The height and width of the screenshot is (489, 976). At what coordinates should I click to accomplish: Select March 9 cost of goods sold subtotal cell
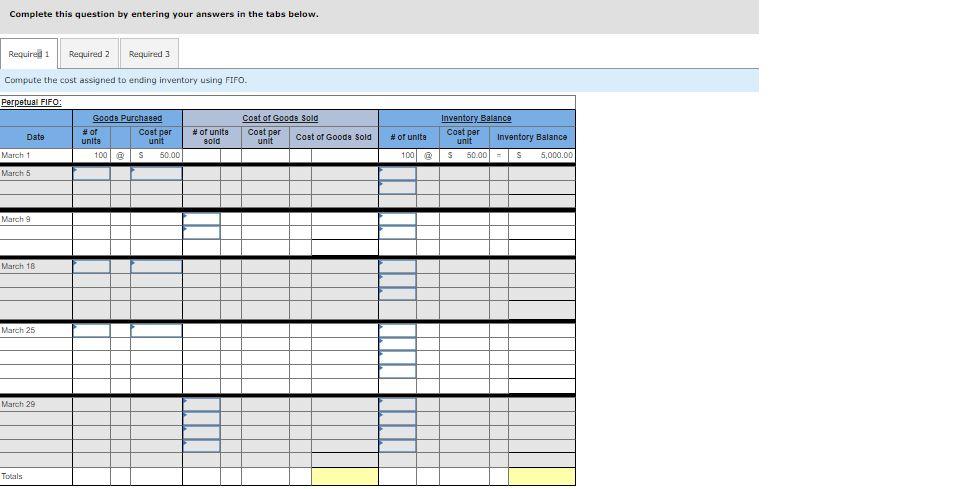point(345,248)
